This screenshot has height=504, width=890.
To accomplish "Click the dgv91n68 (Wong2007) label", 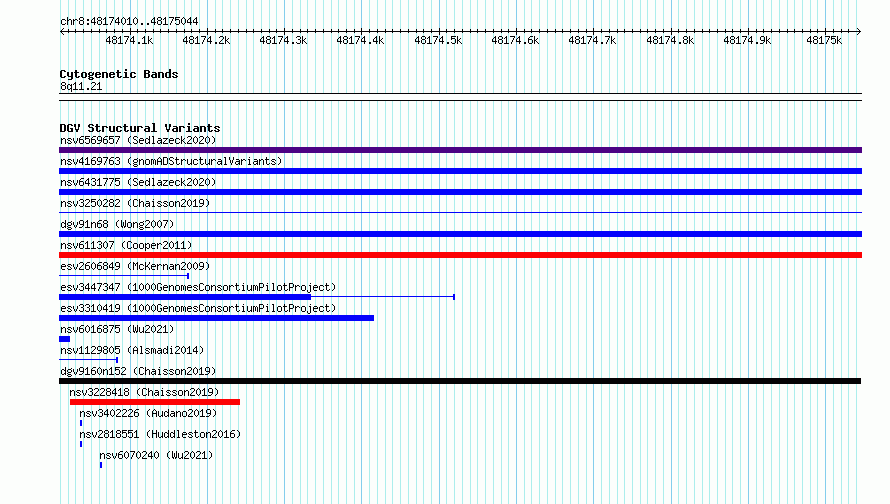I will pyautogui.click(x=117, y=224).
